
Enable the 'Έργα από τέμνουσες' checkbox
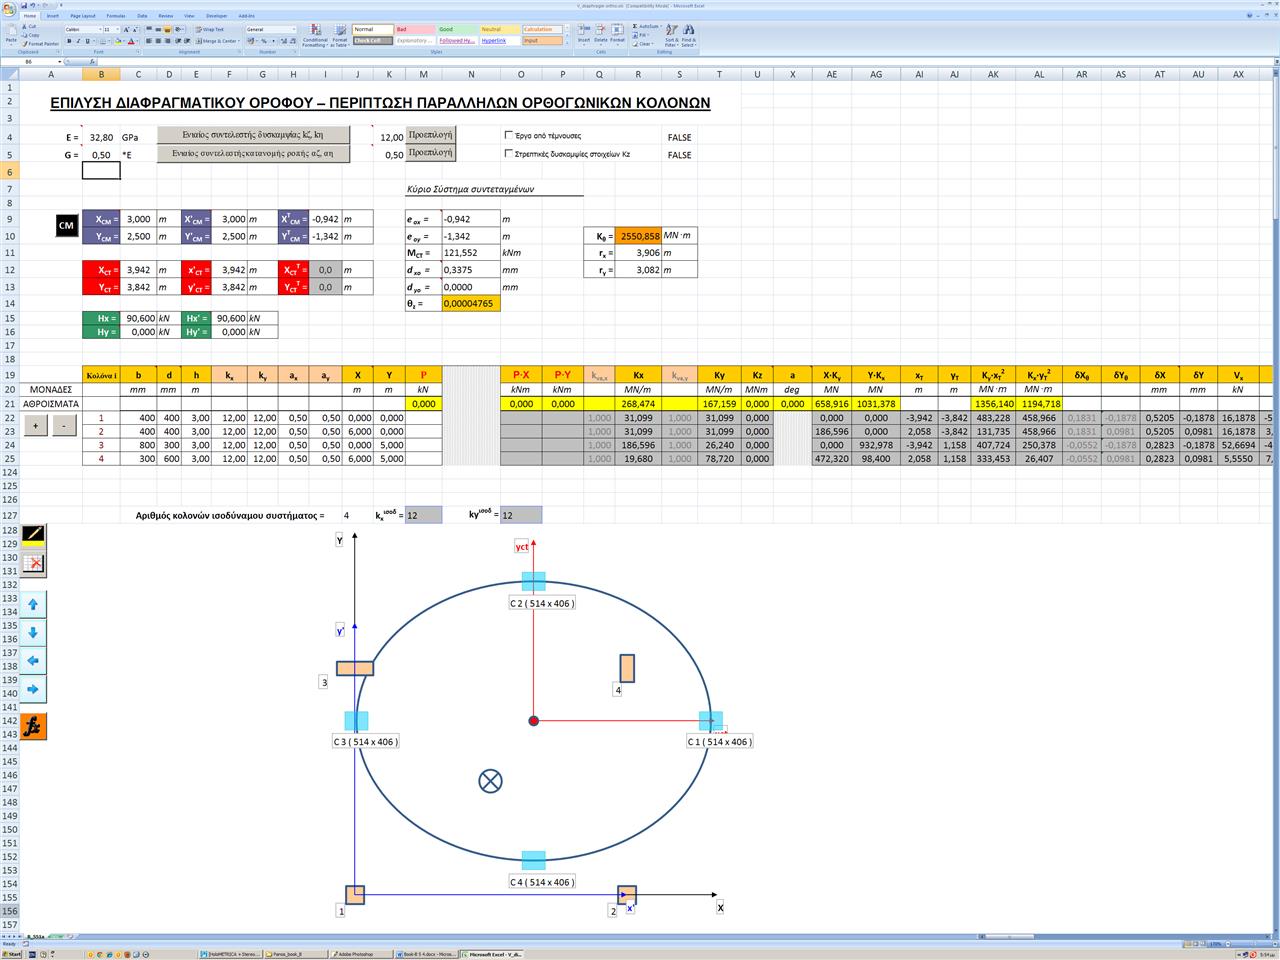click(x=510, y=135)
